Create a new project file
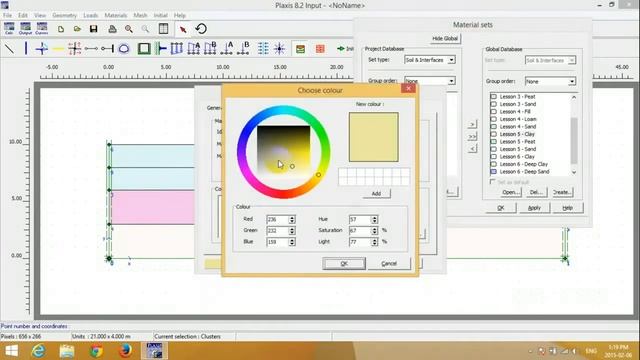 pyautogui.click(x=61, y=29)
